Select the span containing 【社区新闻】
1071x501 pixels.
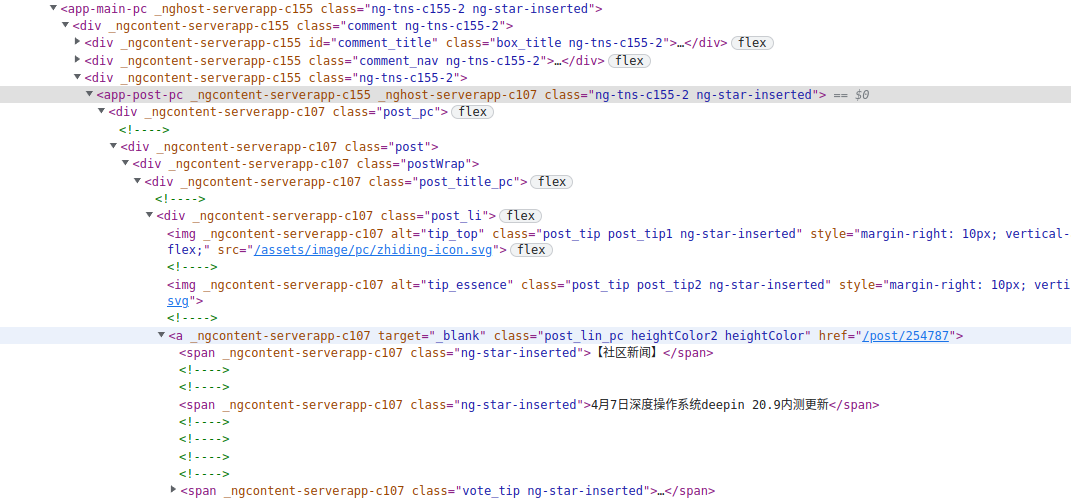[x=446, y=353]
